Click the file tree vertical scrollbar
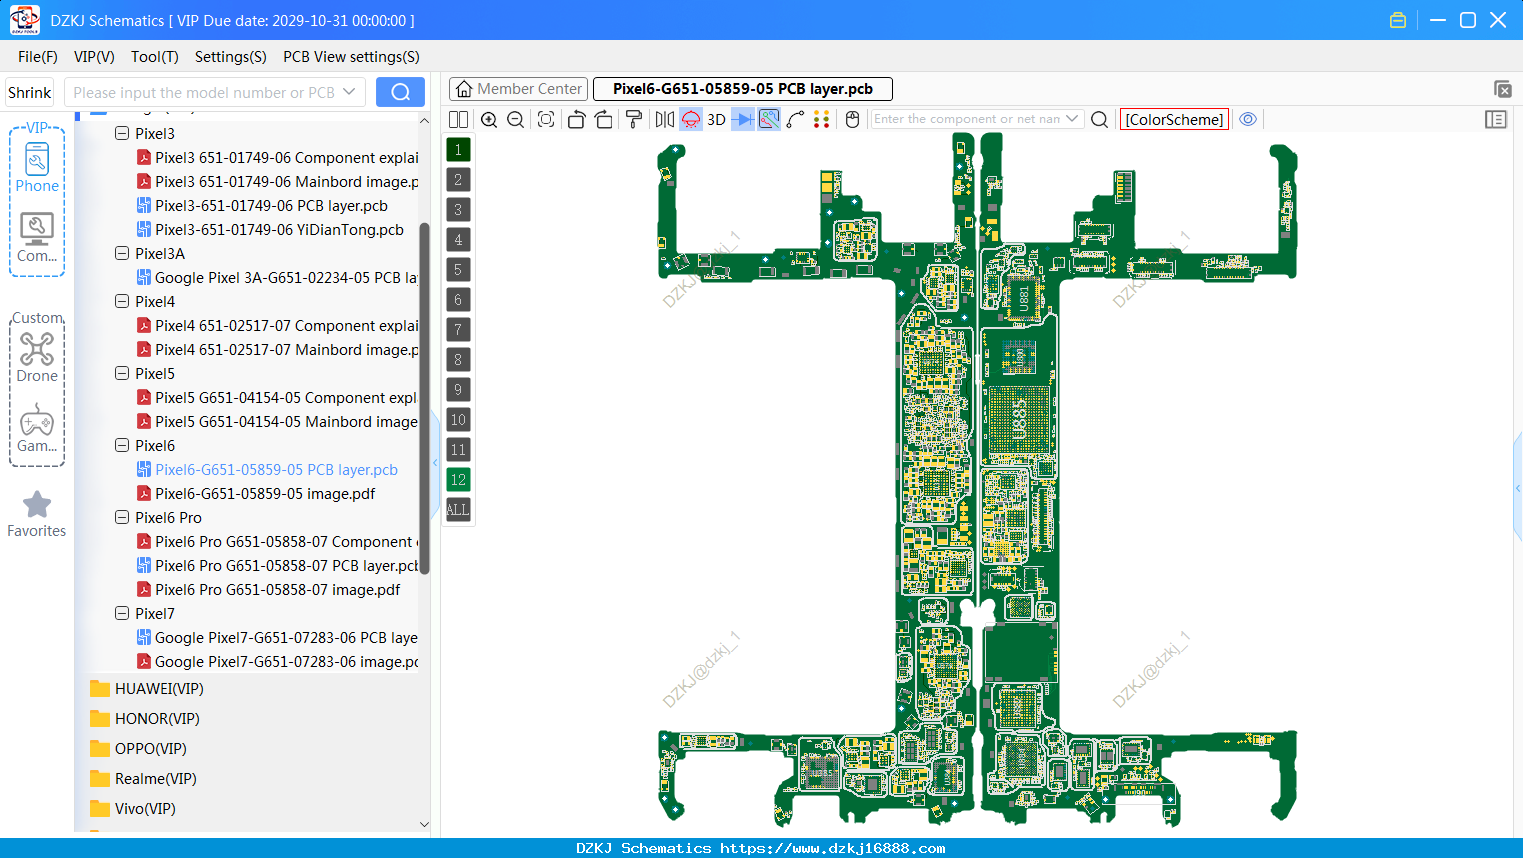The width and height of the screenshot is (1523, 858). [424, 400]
